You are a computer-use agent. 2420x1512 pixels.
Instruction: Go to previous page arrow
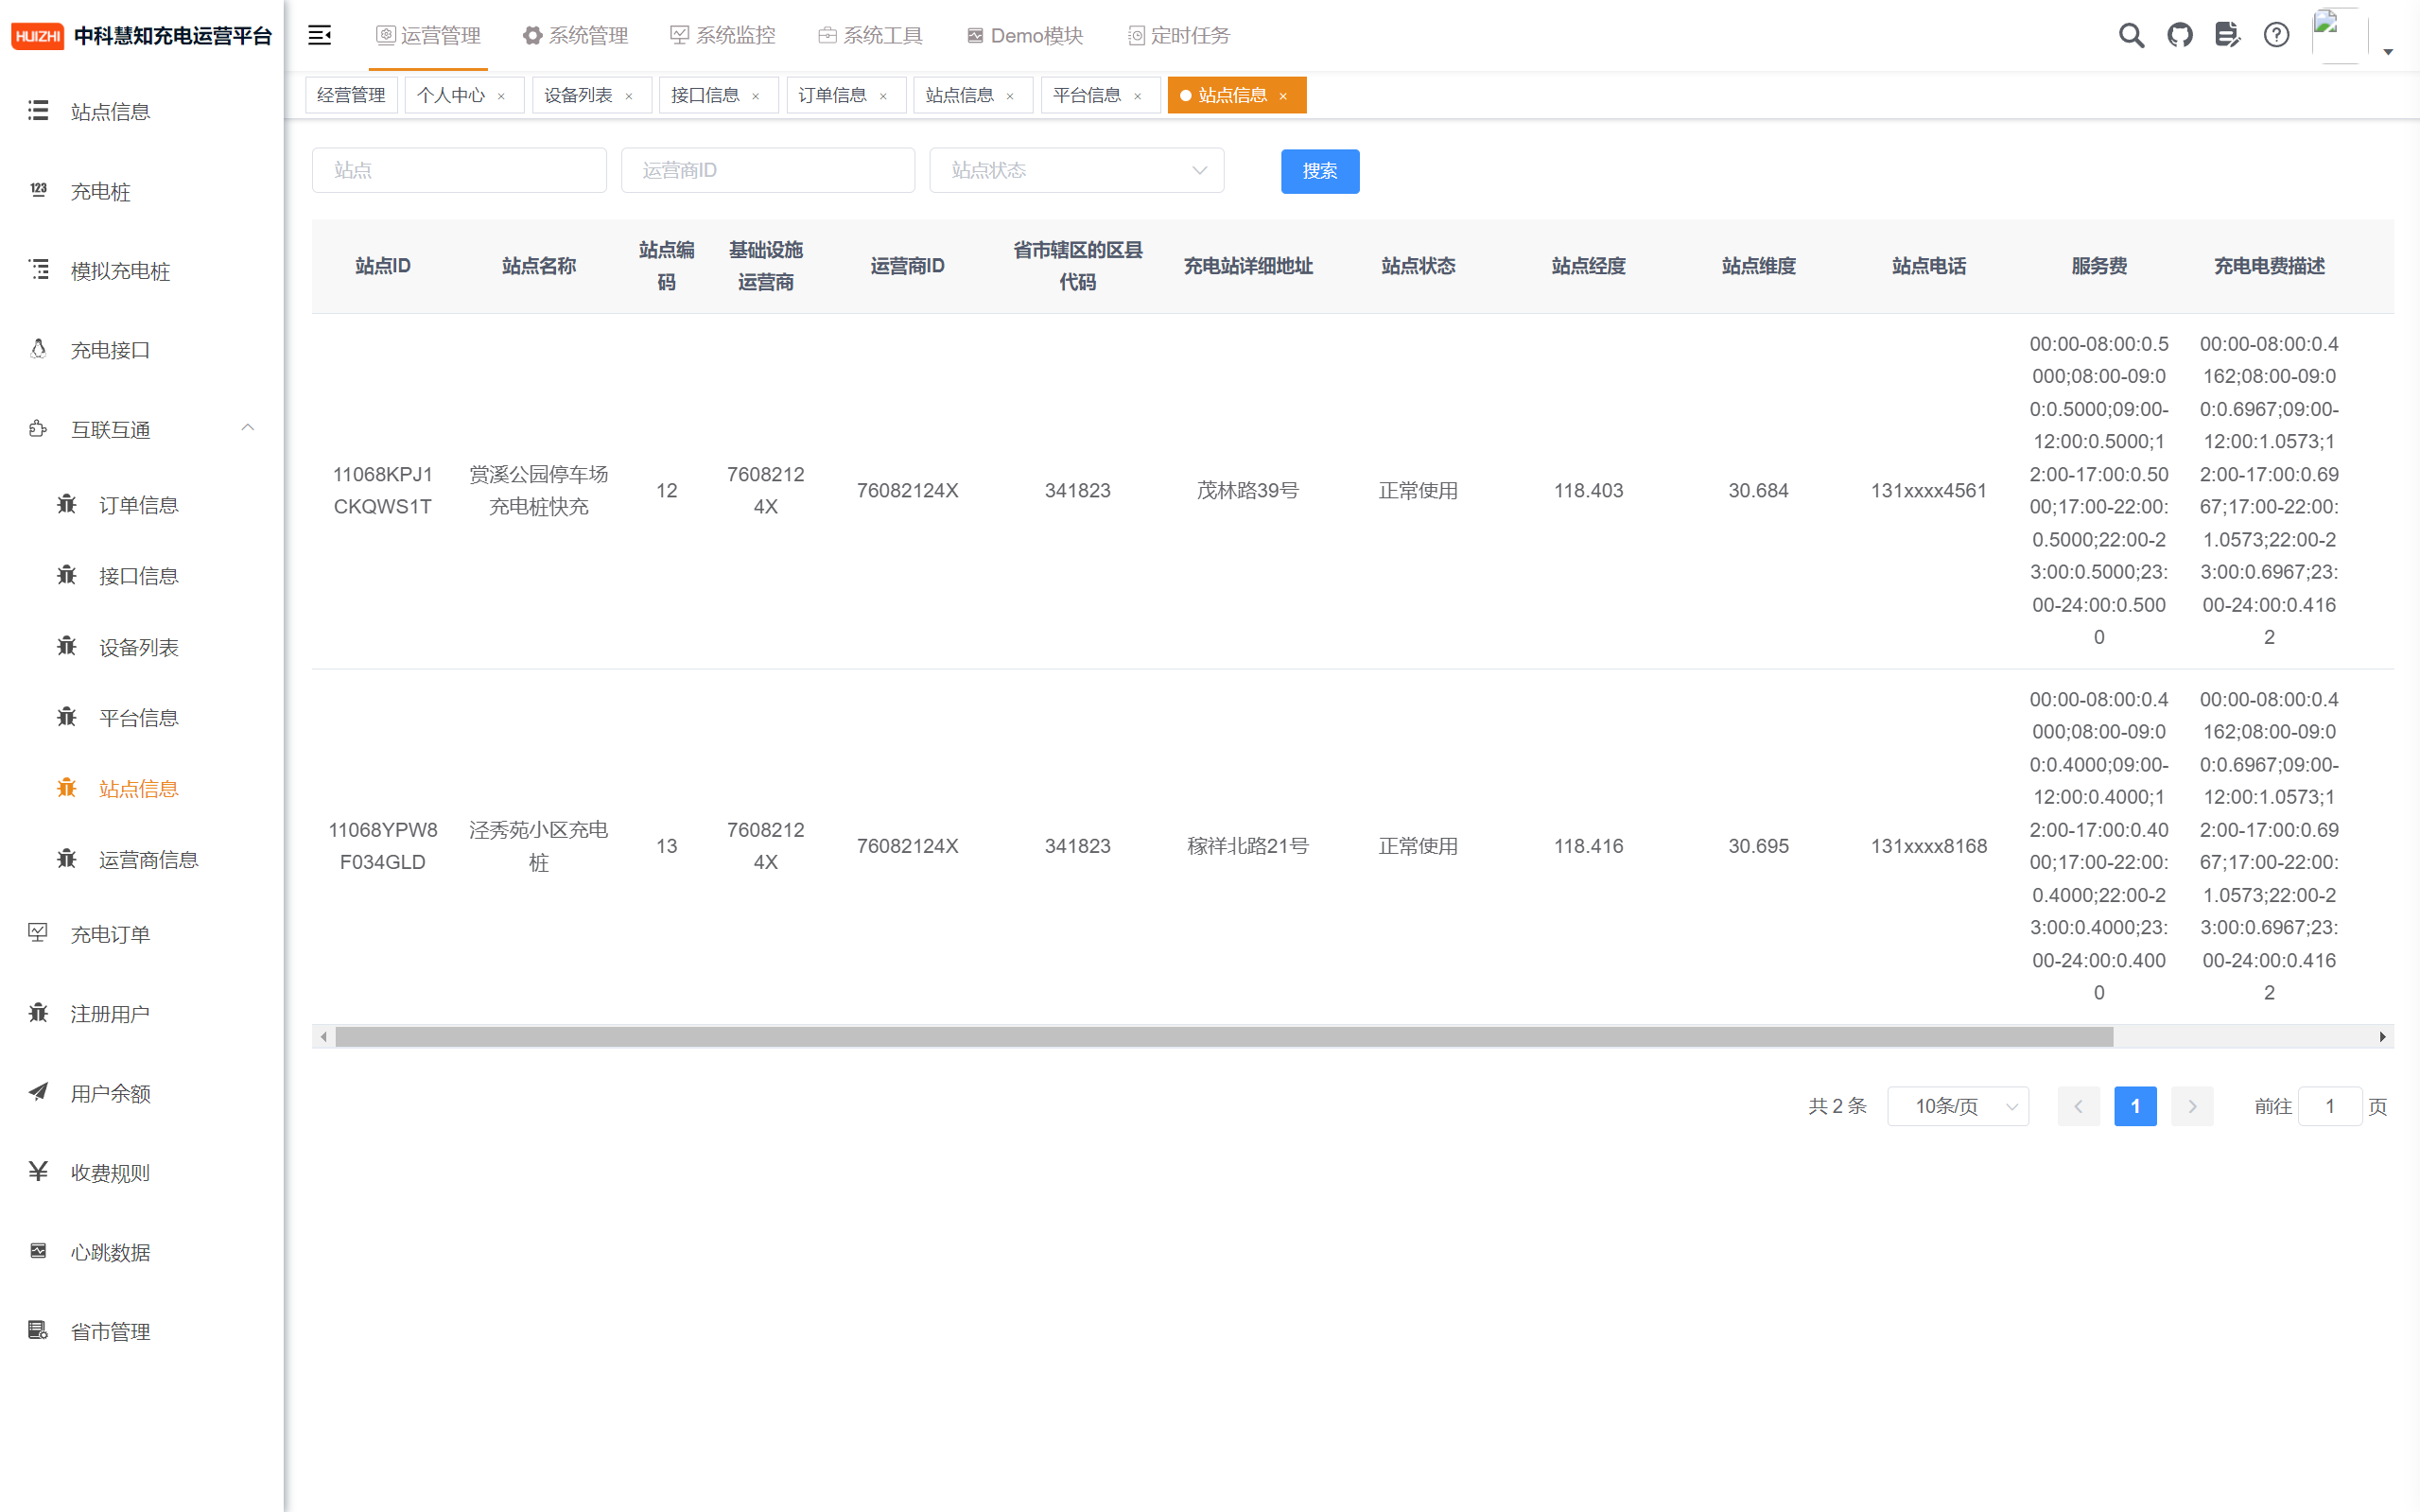tap(2078, 1106)
